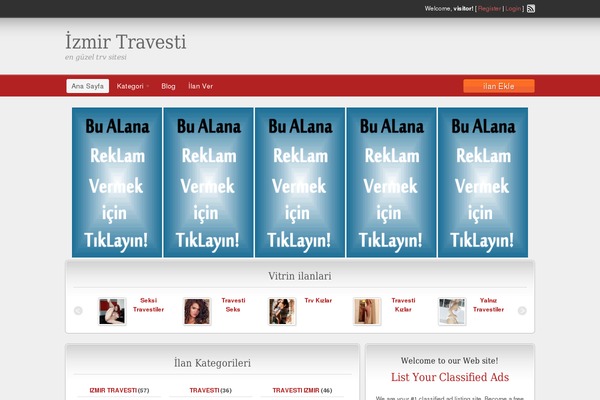Click the İlan Kategorileri heading
The height and width of the screenshot is (400, 600).
pyautogui.click(x=212, y=362)
